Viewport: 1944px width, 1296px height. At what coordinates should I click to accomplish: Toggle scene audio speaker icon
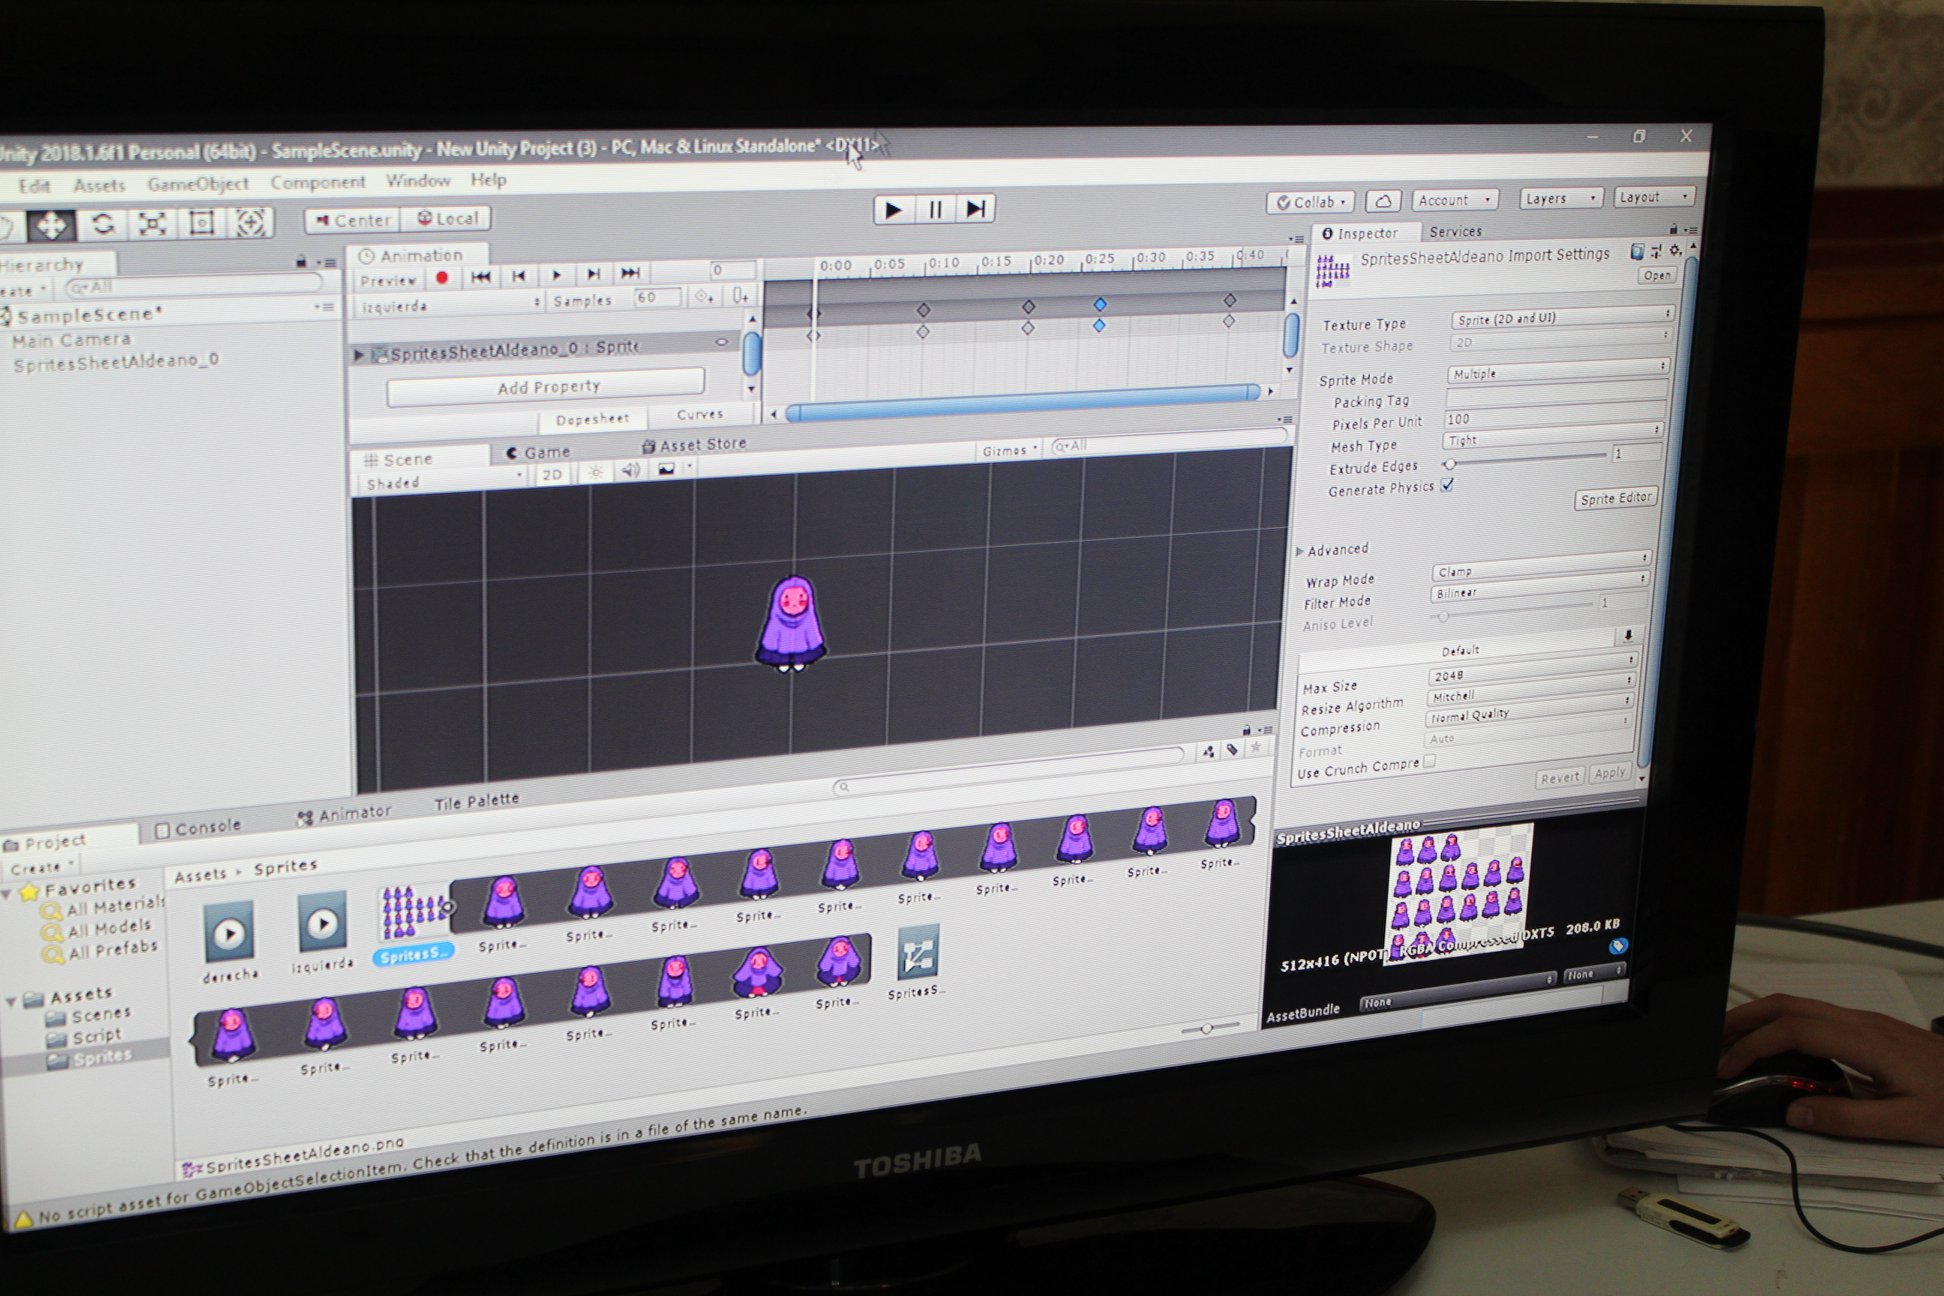(630, 471)
